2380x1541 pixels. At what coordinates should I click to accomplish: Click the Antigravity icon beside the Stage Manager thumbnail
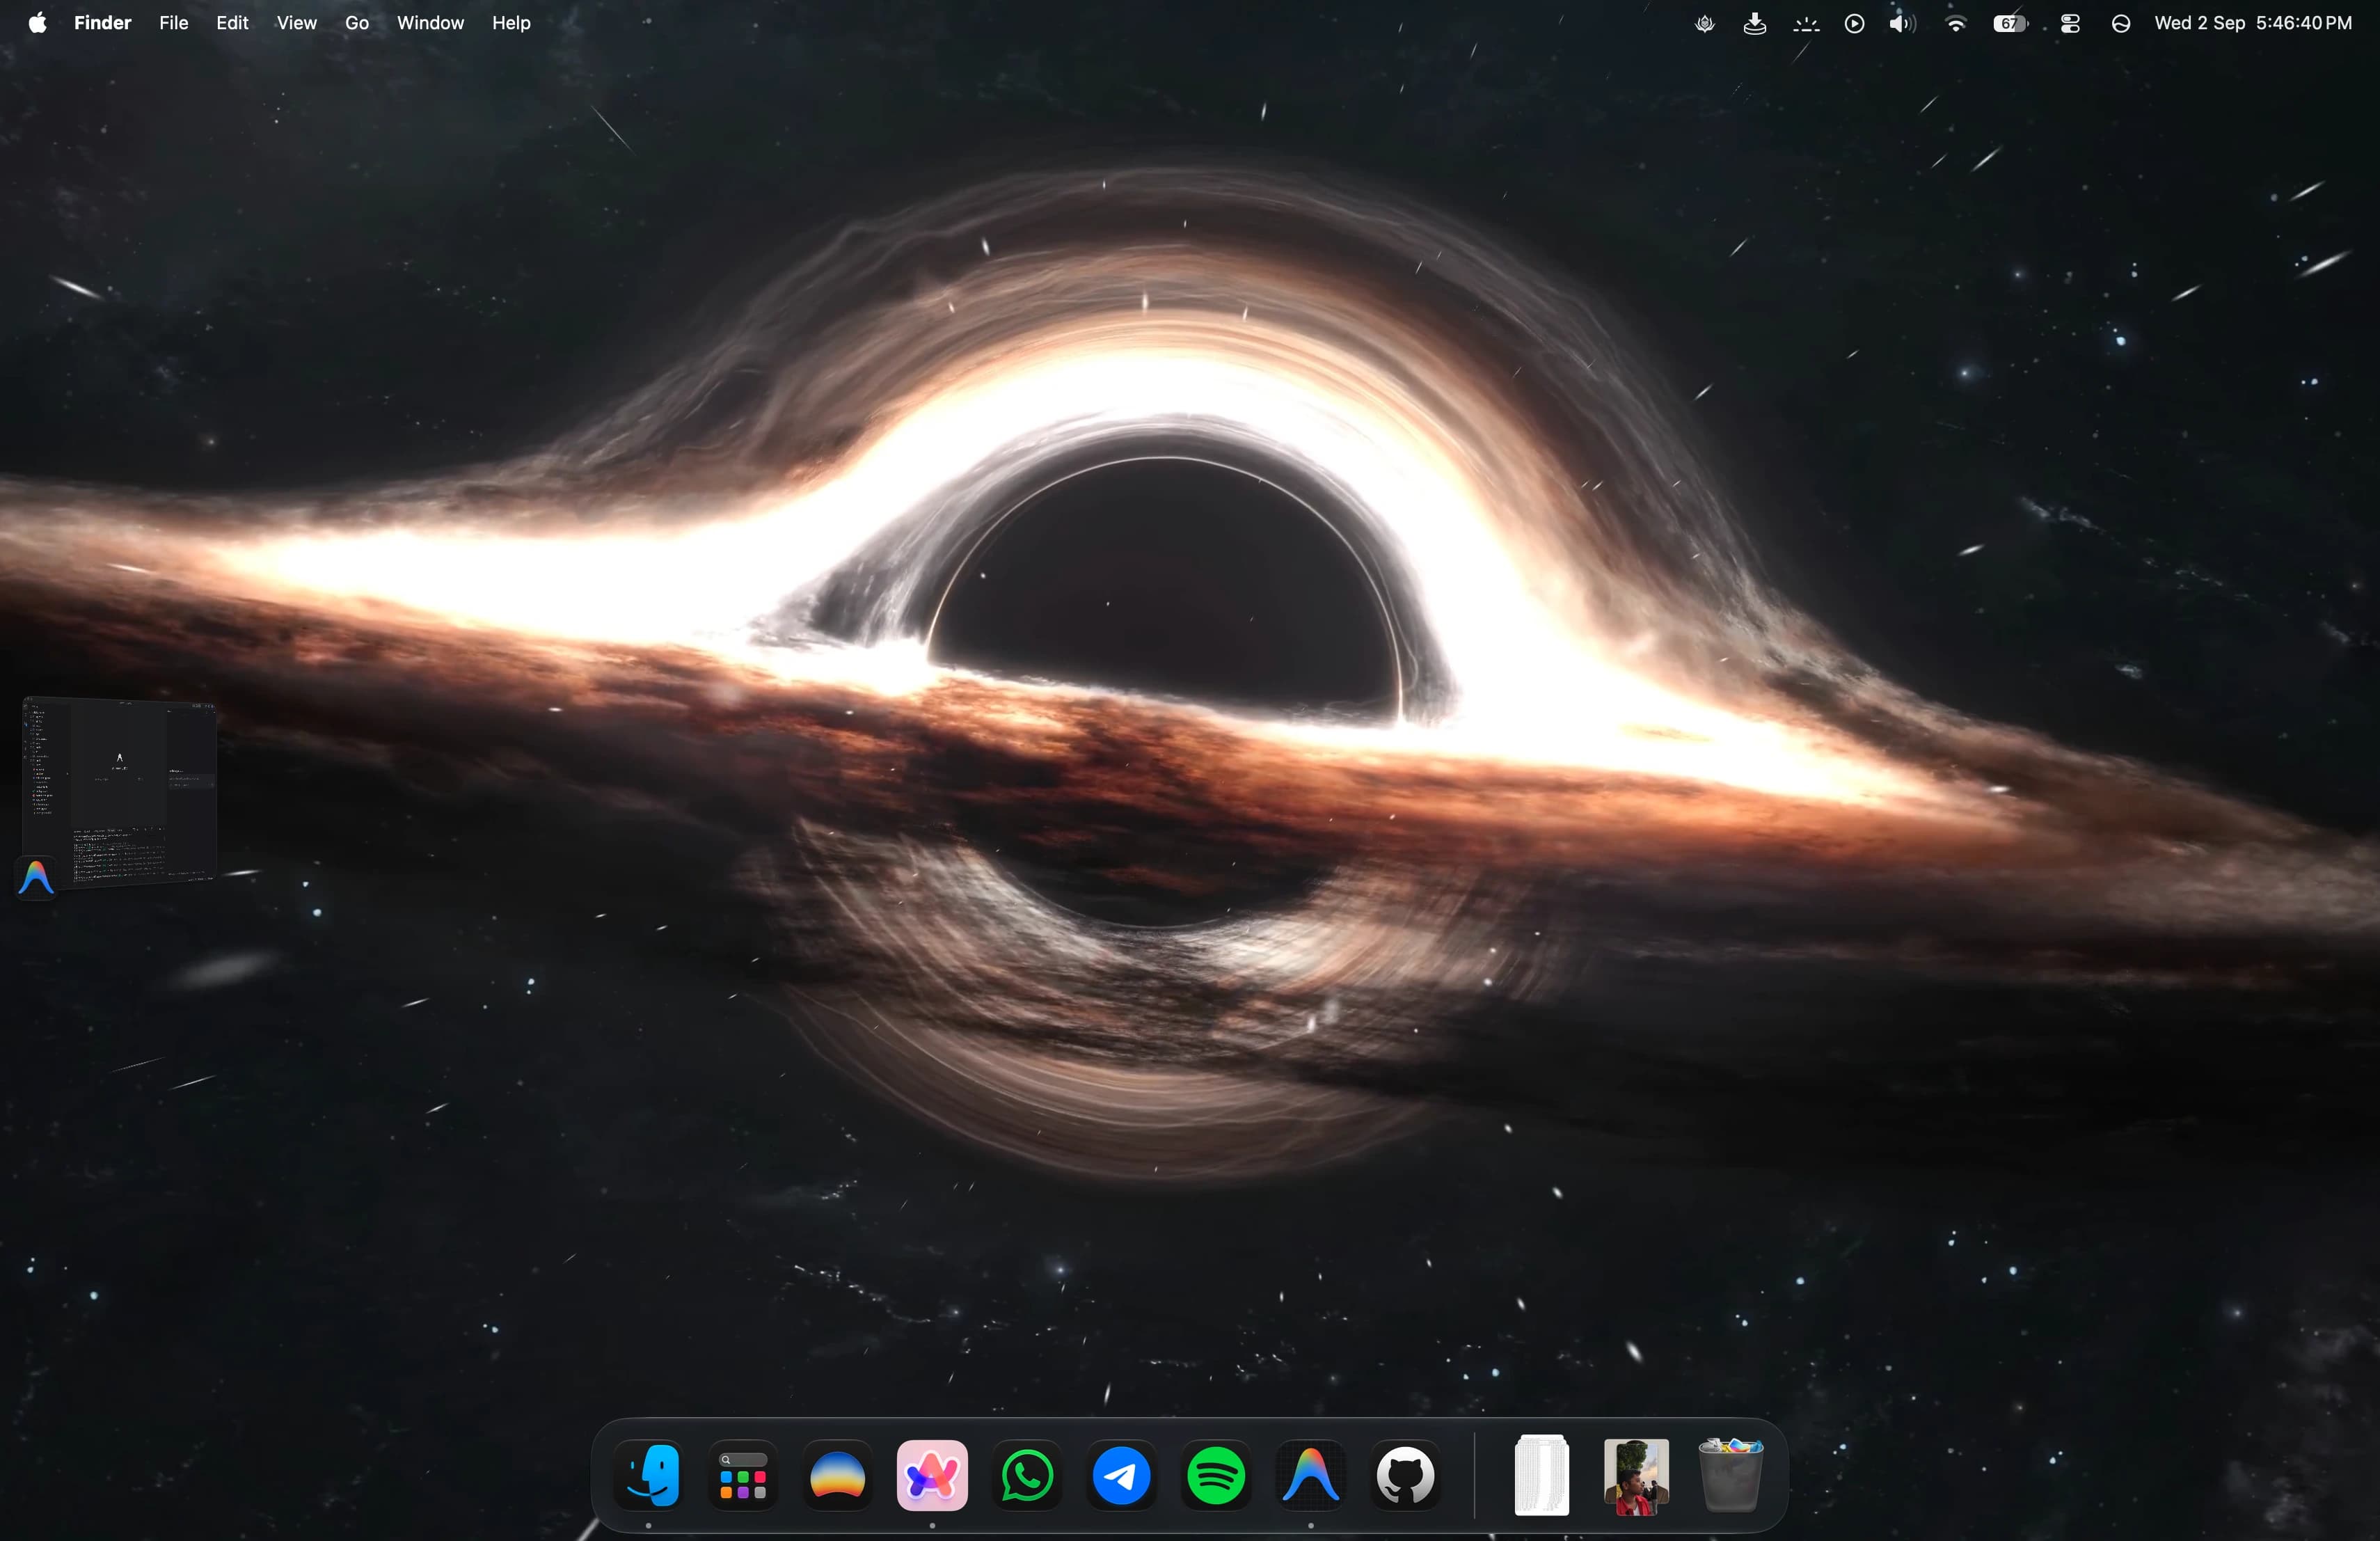[36, 877]
